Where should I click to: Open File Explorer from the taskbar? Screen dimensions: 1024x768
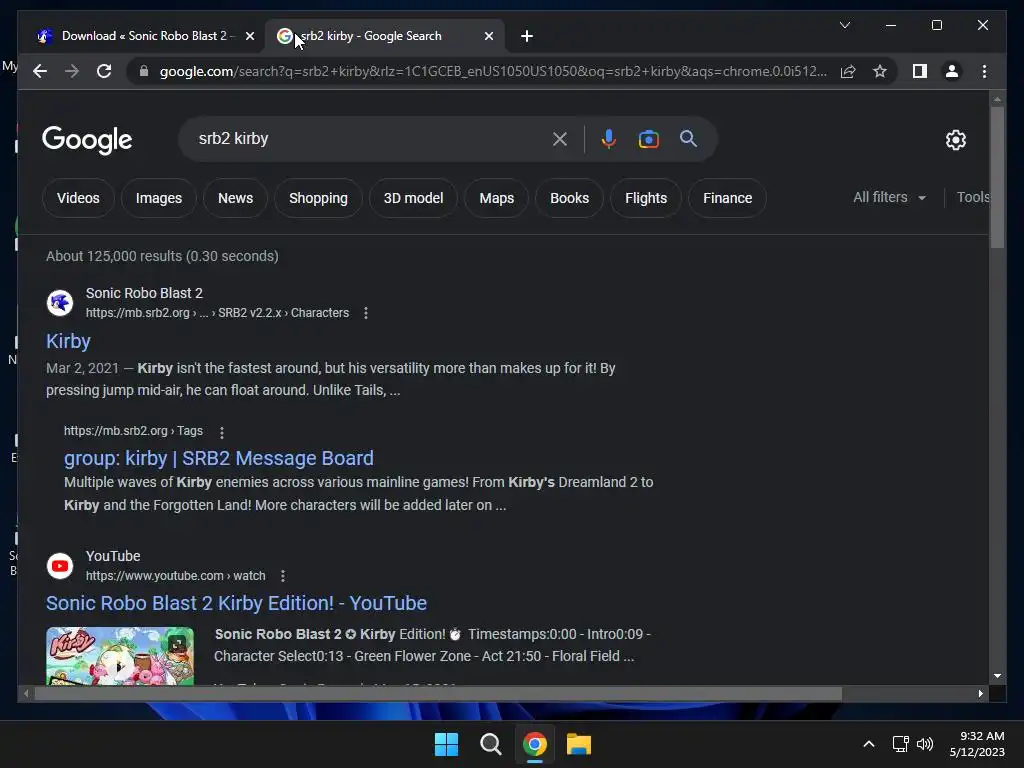coord(579,744)
